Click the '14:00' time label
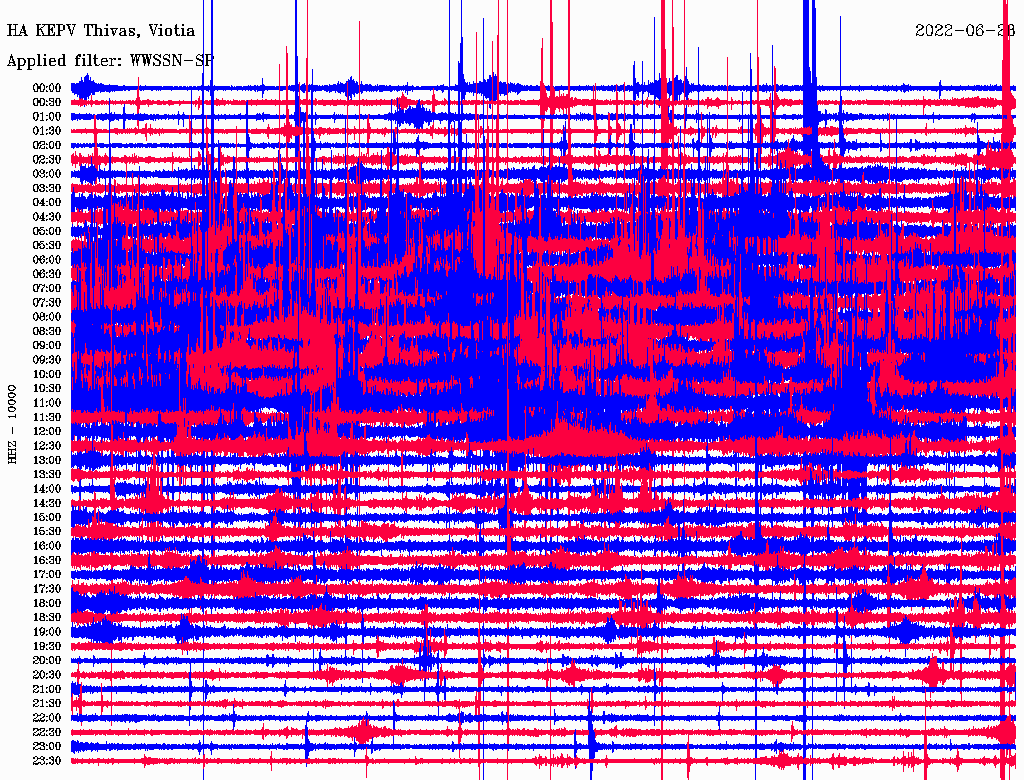Viewport: 1024px width, 780px height. (47, 489)
